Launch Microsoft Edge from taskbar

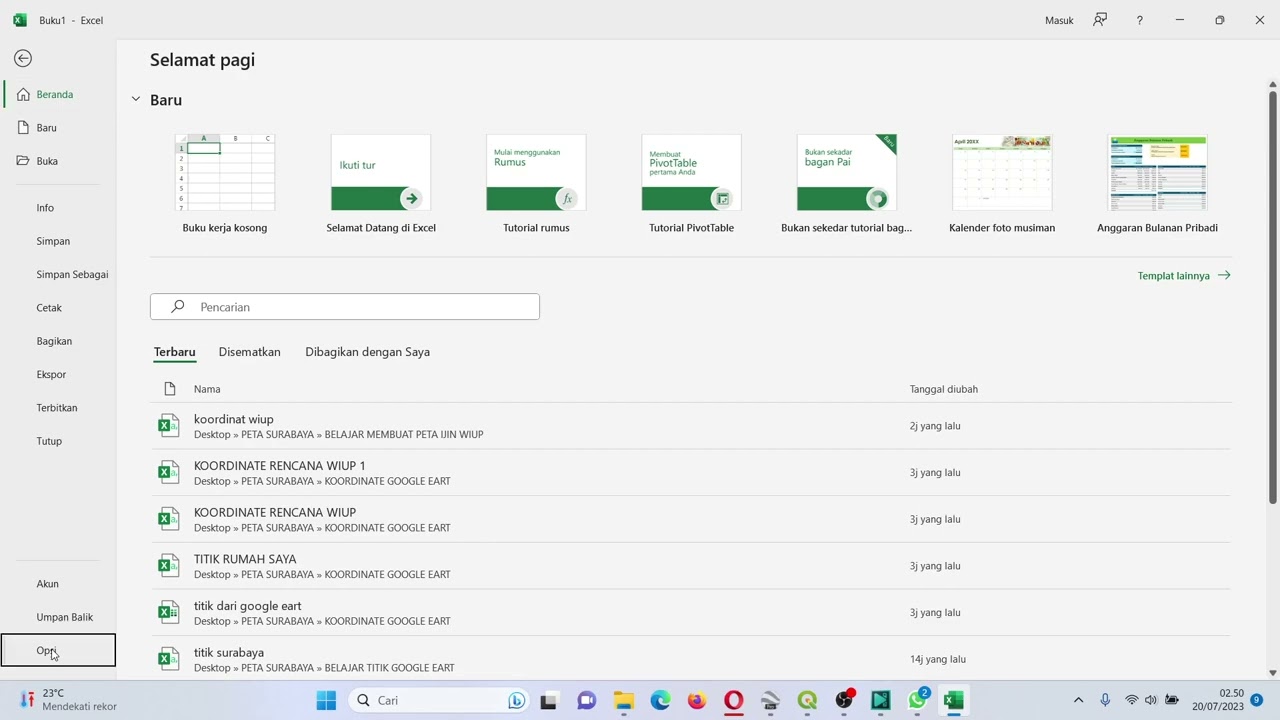click(660, 700)
